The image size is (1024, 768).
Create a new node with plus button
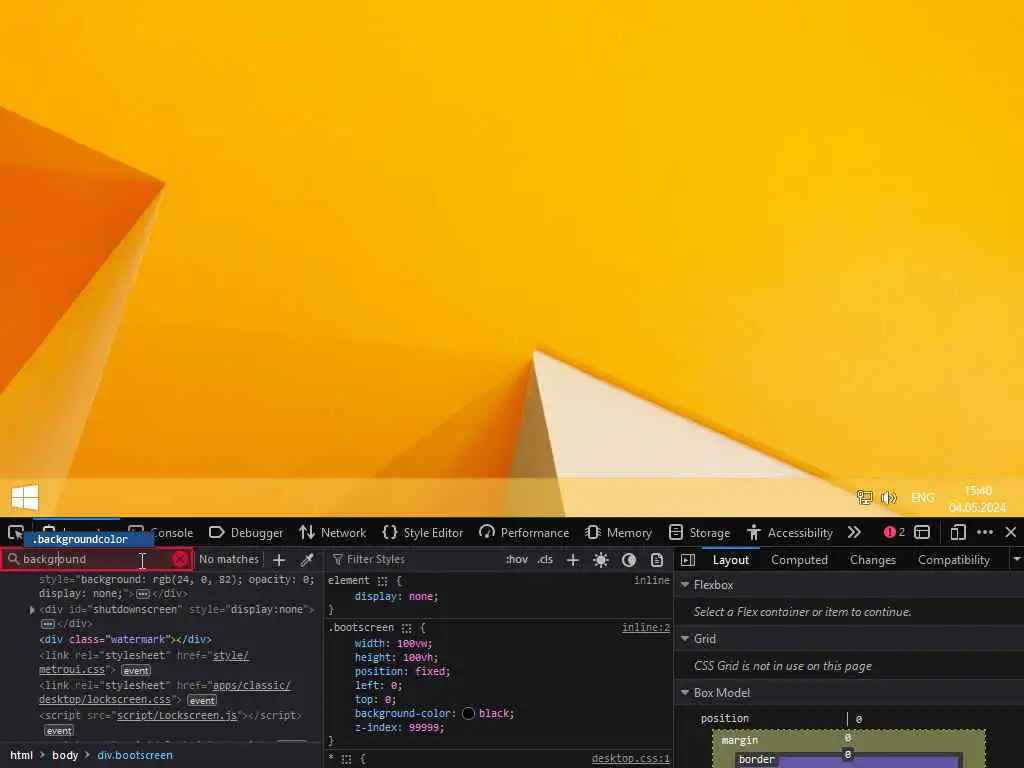click(279, 560)
